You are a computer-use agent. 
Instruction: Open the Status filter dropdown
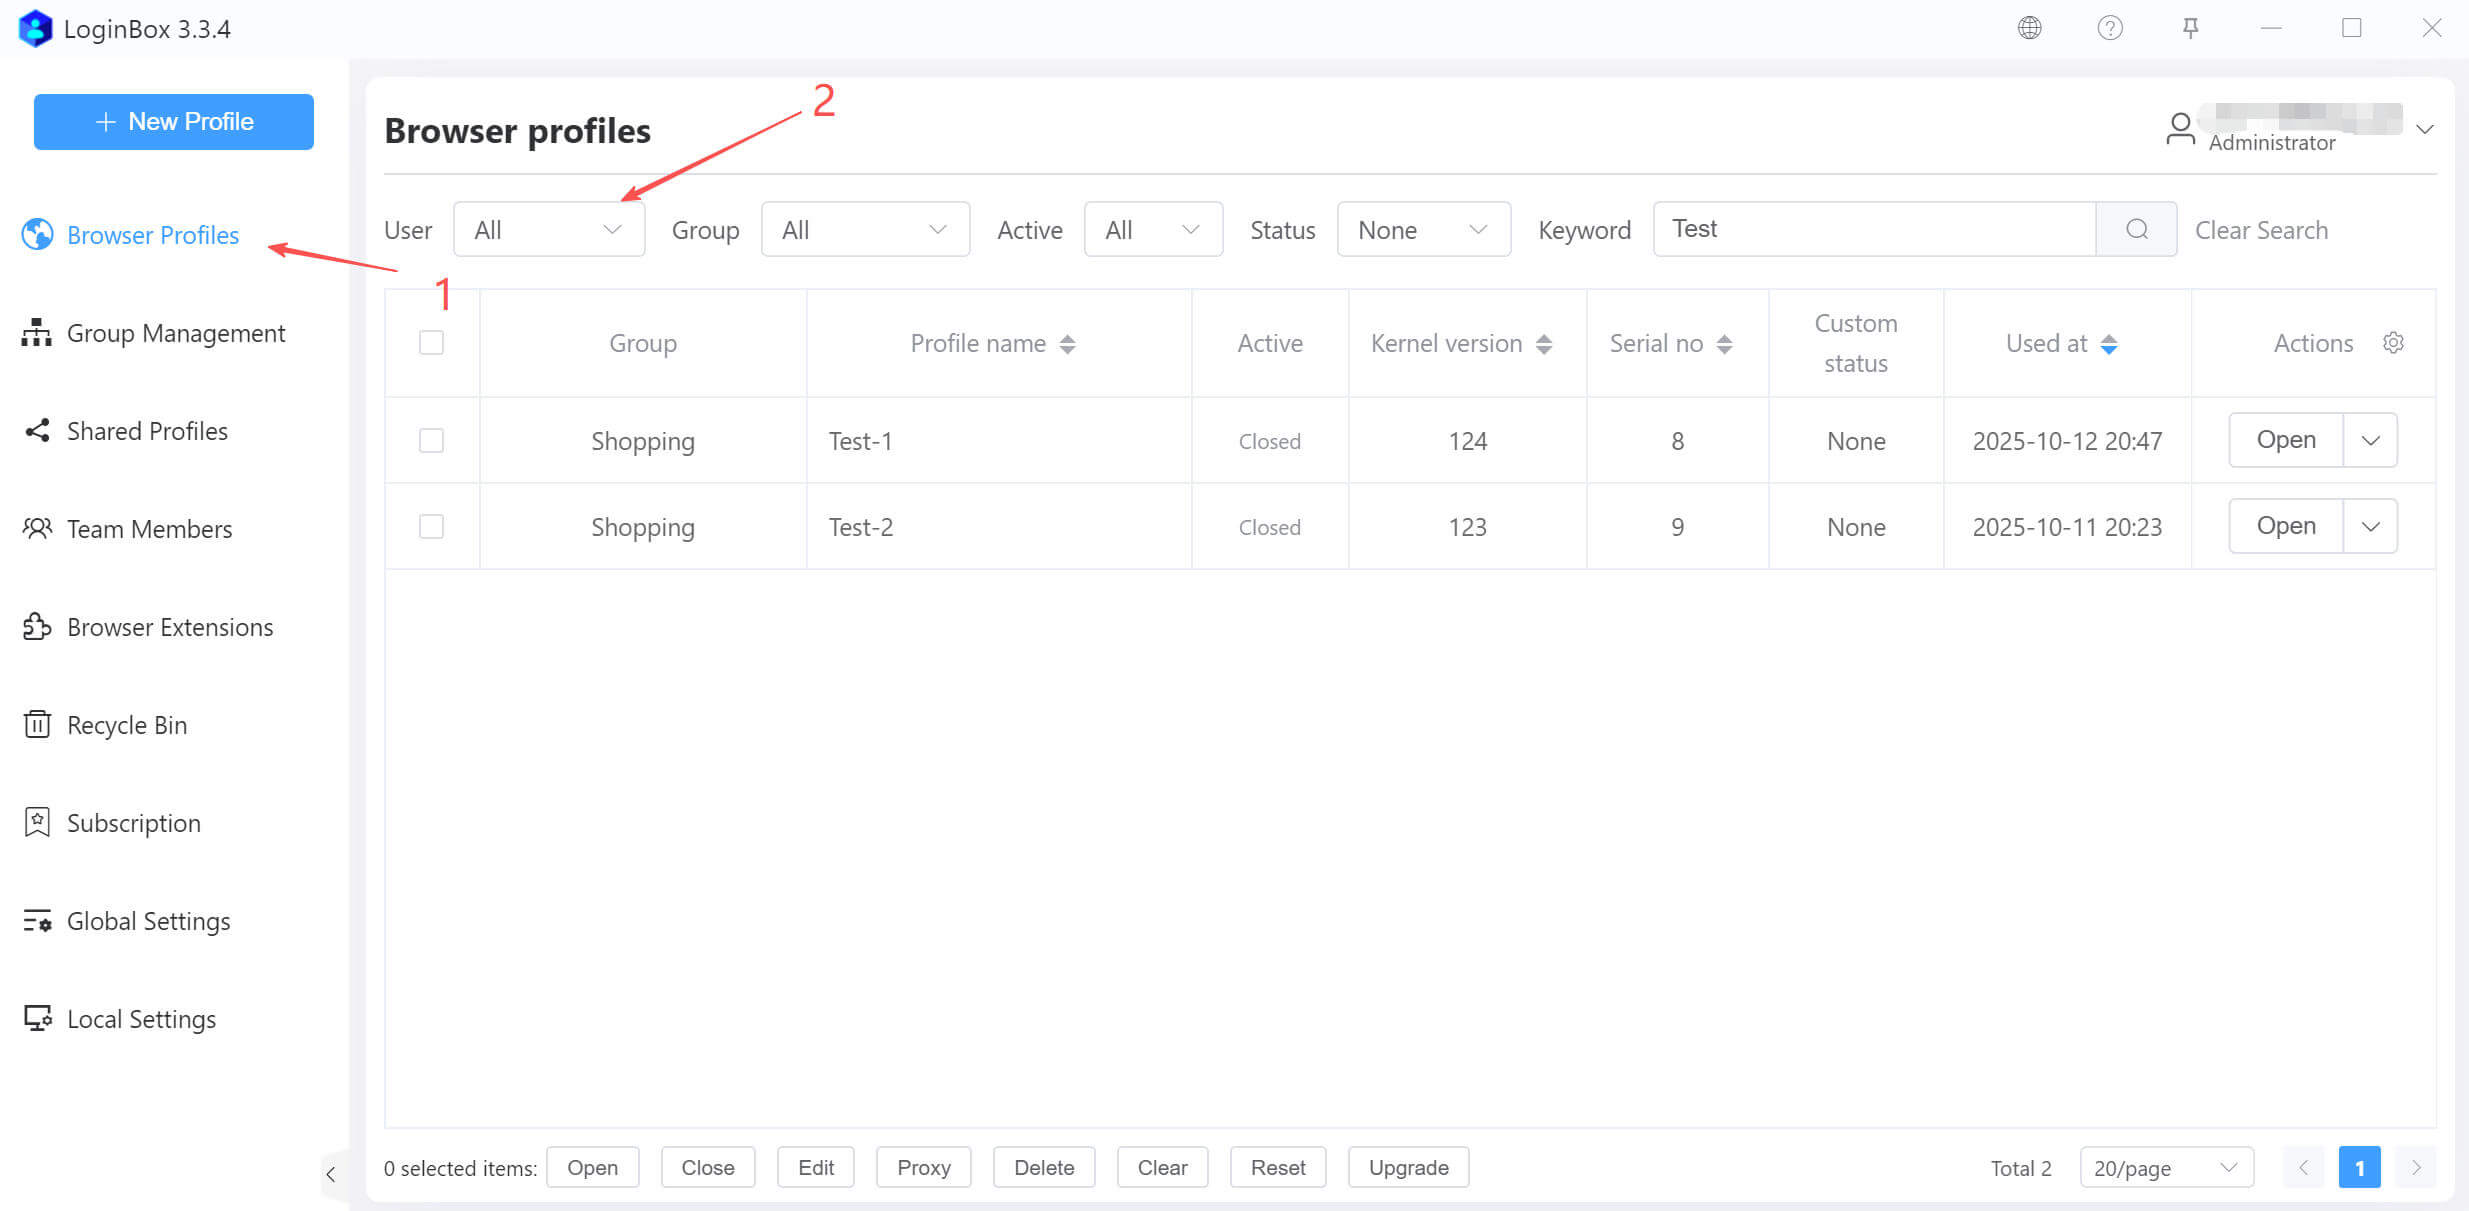(1422, 230)
